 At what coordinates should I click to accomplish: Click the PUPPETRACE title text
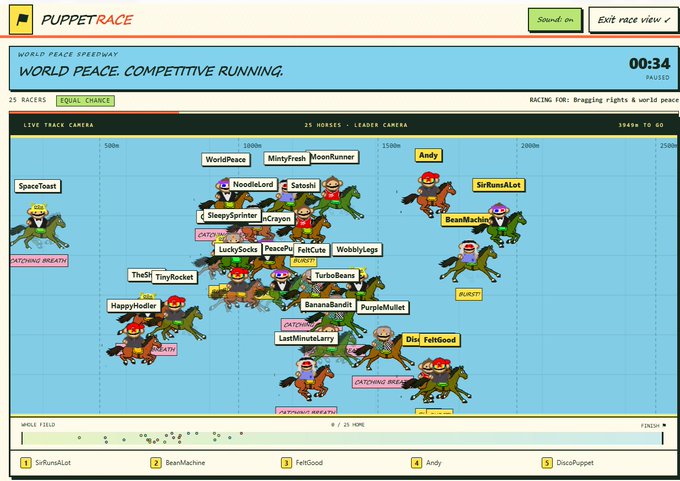(x=87, y=20)
